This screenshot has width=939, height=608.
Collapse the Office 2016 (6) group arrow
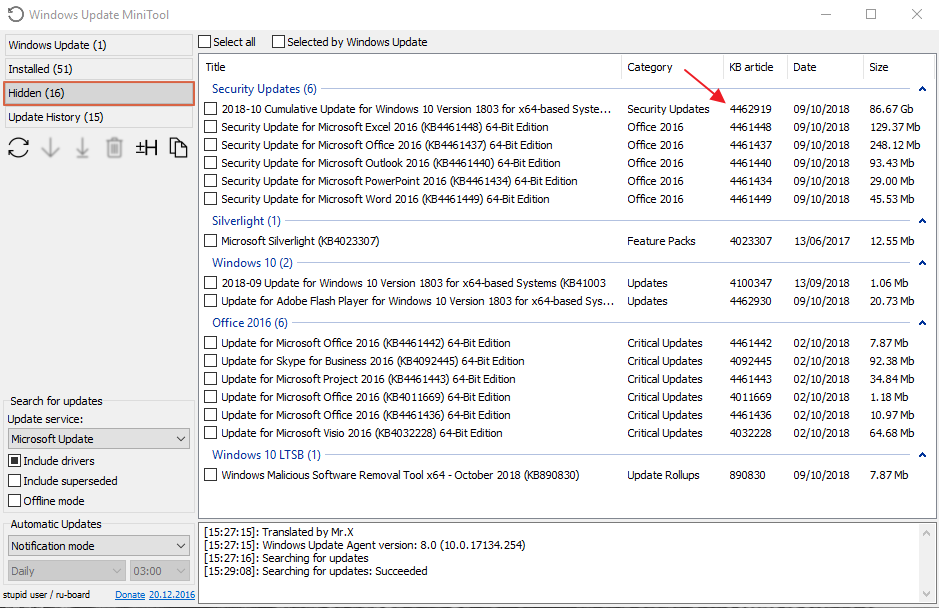coord(922,322)
